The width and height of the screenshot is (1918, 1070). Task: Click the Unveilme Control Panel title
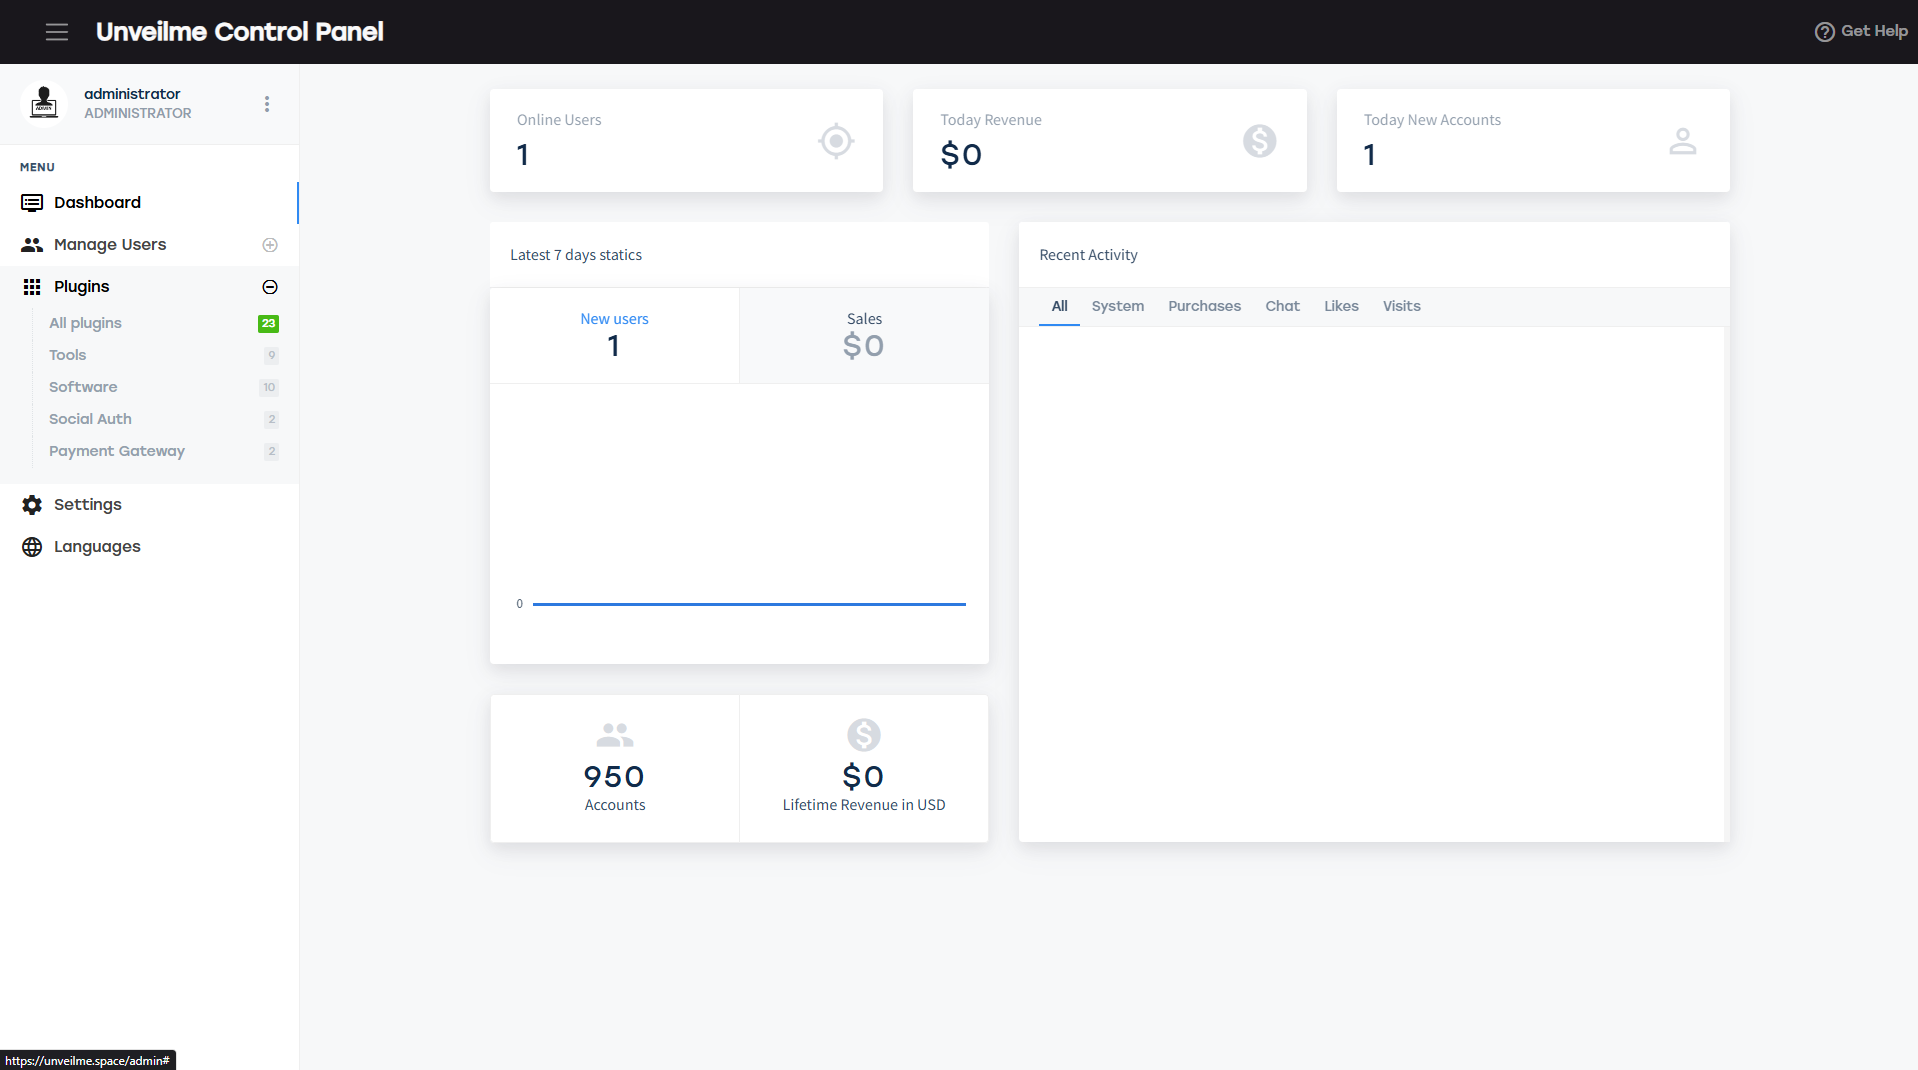tap(240, 32)
